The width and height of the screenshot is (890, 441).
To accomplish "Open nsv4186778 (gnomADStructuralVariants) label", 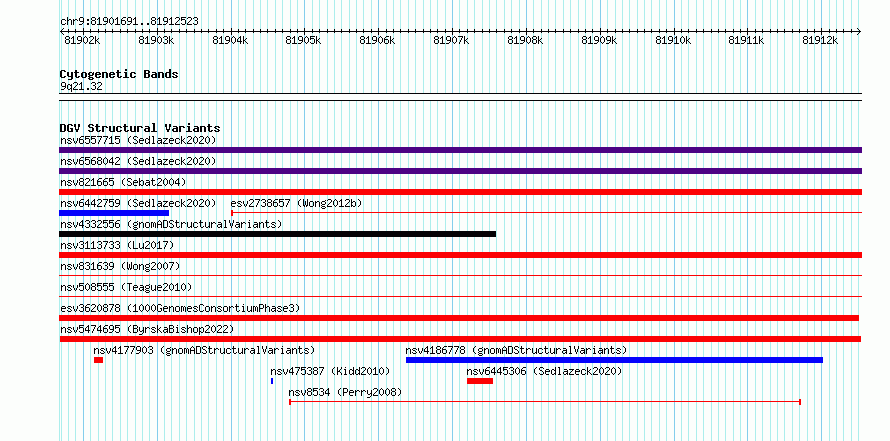I will tap(517, 350).
